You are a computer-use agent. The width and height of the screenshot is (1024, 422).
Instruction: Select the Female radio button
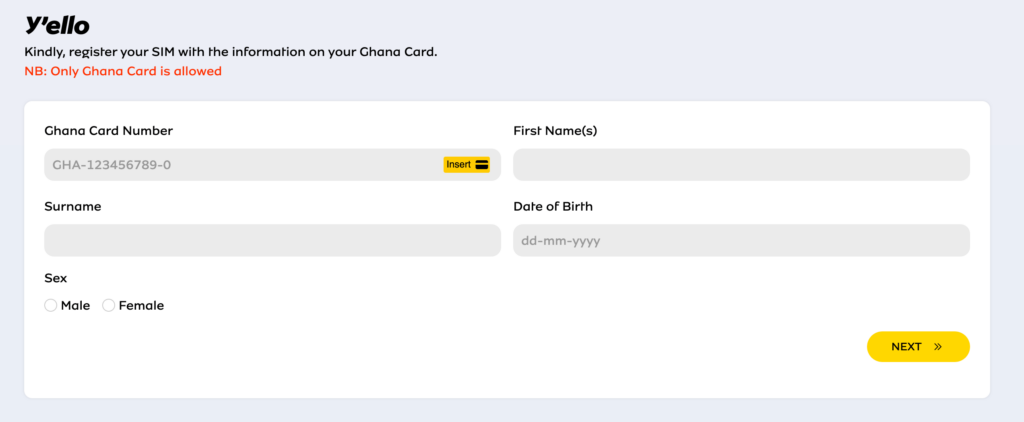[109, 306]
